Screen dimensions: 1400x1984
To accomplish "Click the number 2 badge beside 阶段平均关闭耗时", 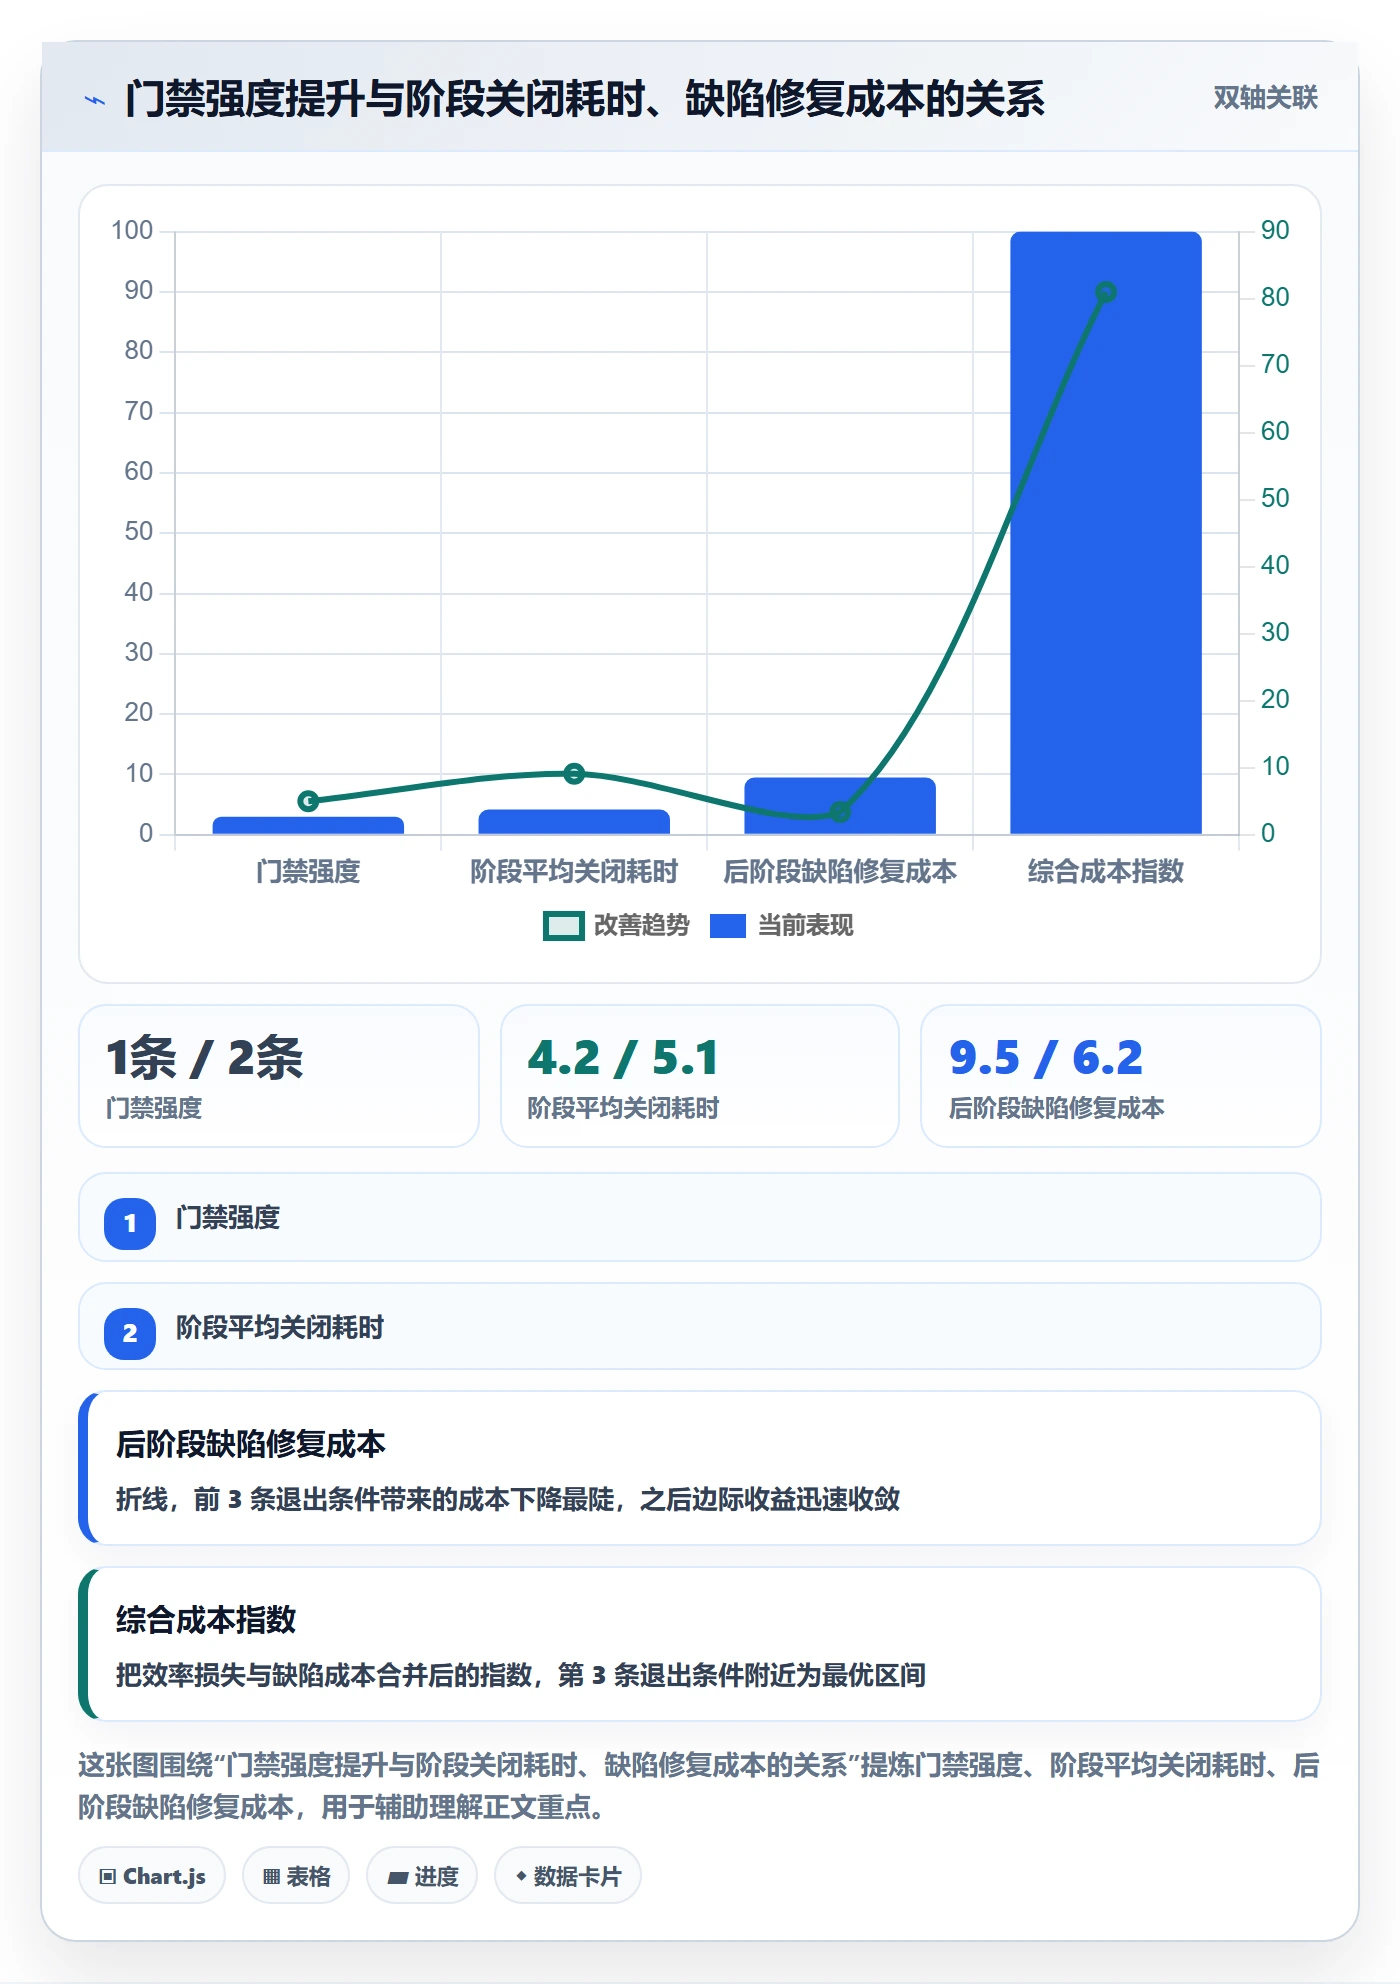I will pos(130,1333).
